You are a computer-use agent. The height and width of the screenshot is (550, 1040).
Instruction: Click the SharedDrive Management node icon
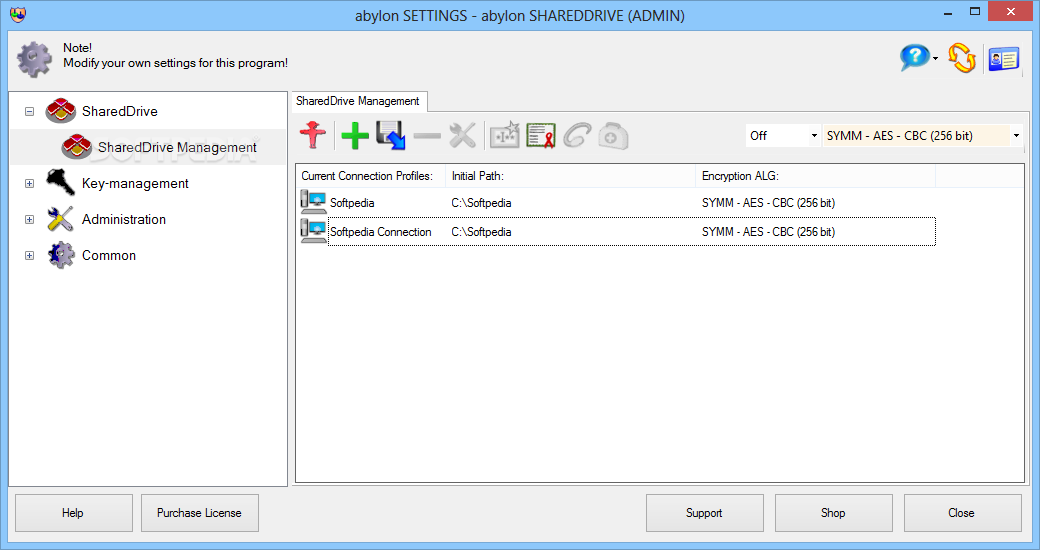coord(76,147)
